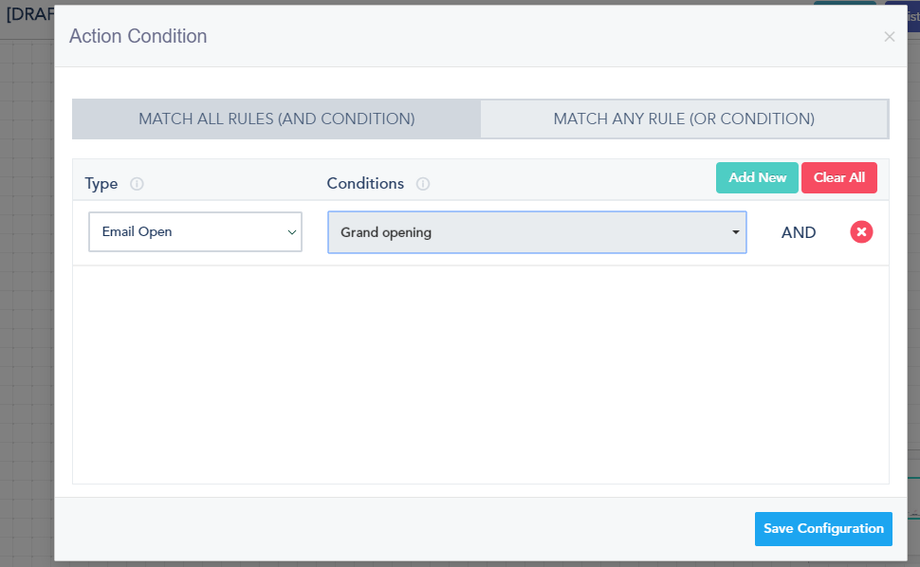Switch to Match Any Rule (OR condition)
The width and height of the screenshot is (920, 567).
coord(684,119)
